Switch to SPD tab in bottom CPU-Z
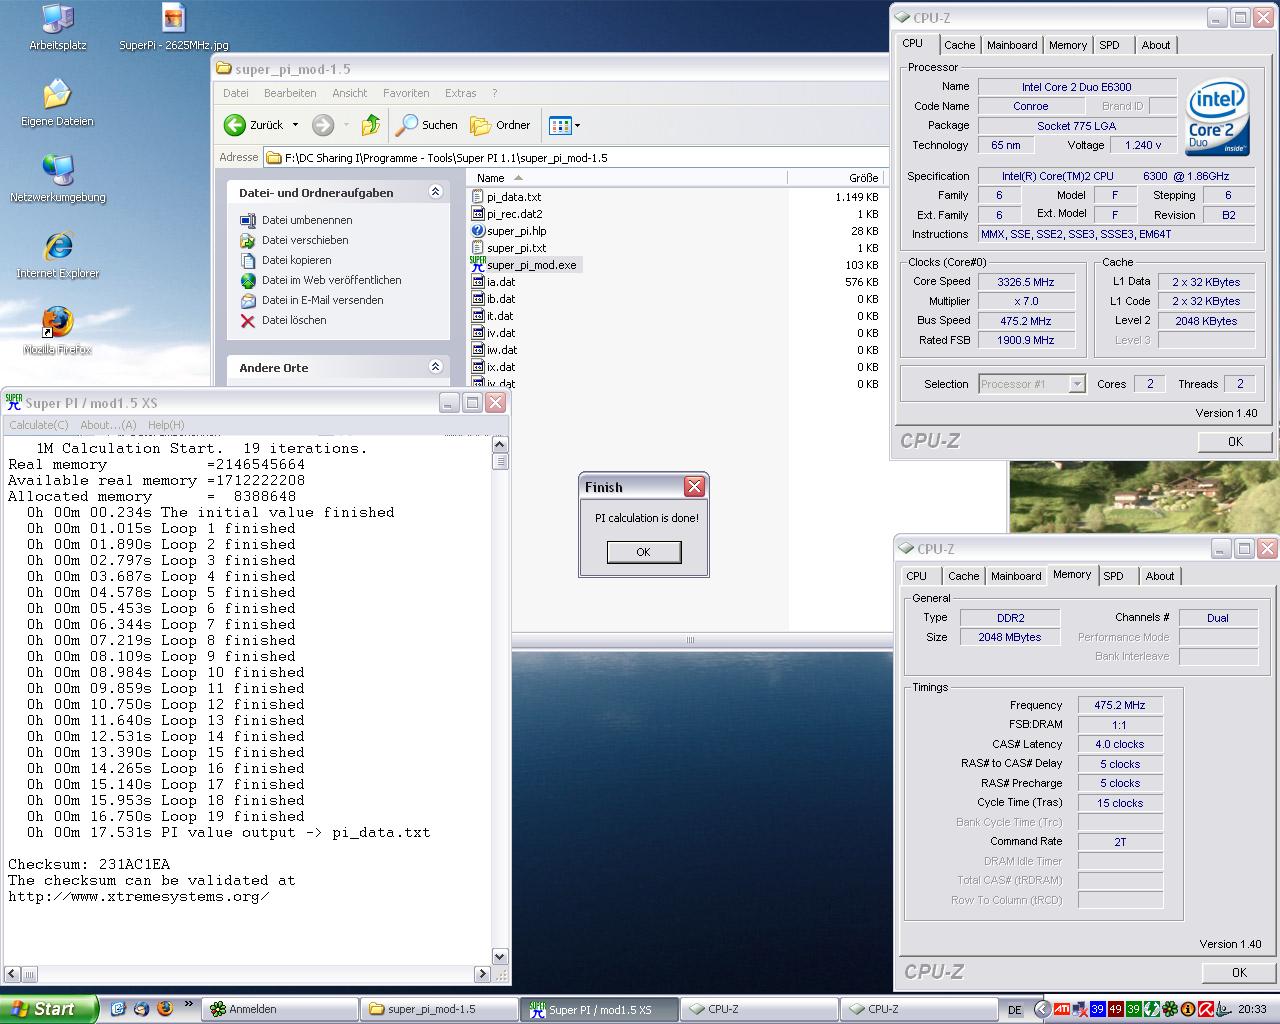This screenshot has width=1280, height=1024. coord(1113,576)
